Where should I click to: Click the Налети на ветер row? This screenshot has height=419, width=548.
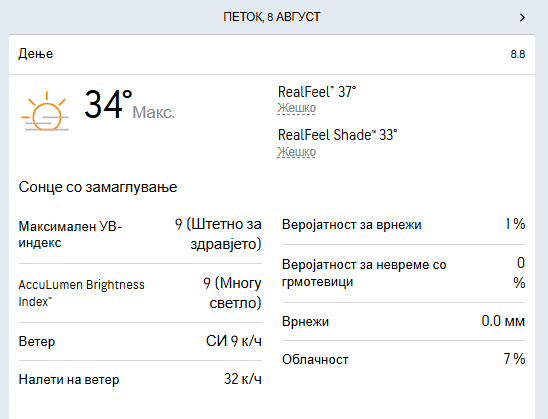tap(140, 379)
